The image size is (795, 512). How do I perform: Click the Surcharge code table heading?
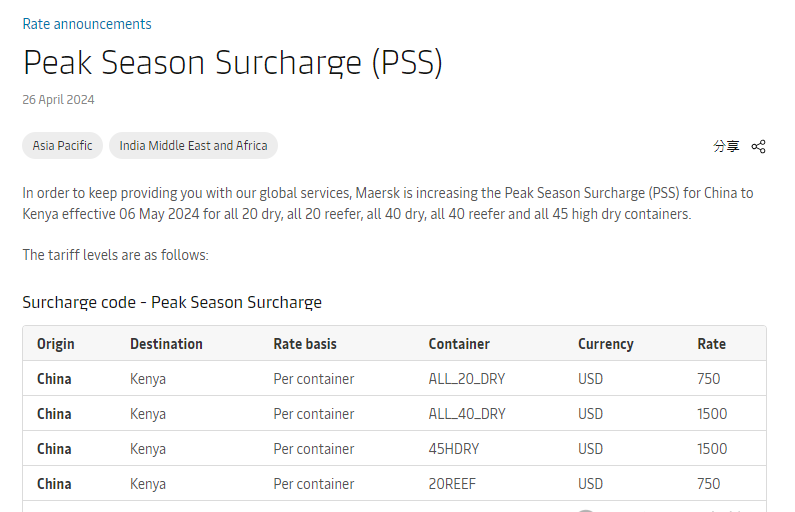(x=172, y=302)
